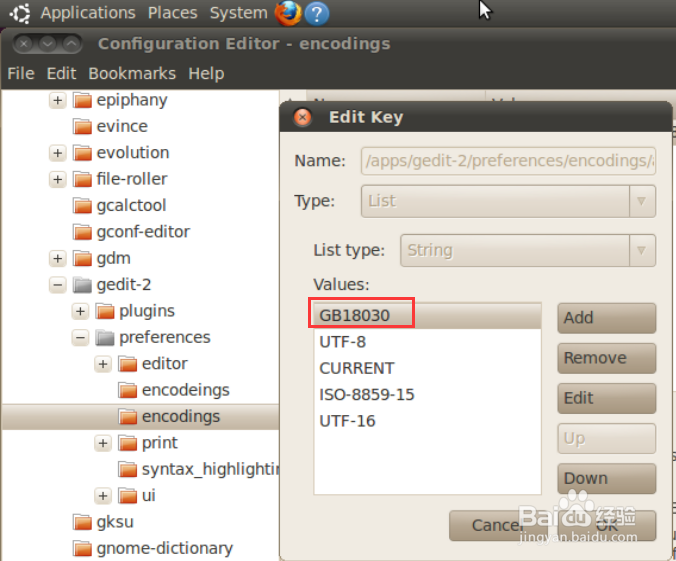Image resolution: width=676 pixels, height=561 pixels.
Task: Select the UTF-8 value
Action: (427, 342)
